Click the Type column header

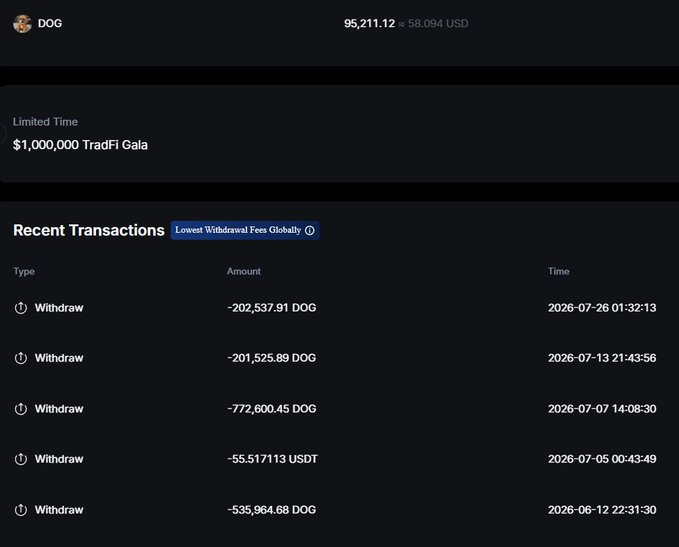24,272
